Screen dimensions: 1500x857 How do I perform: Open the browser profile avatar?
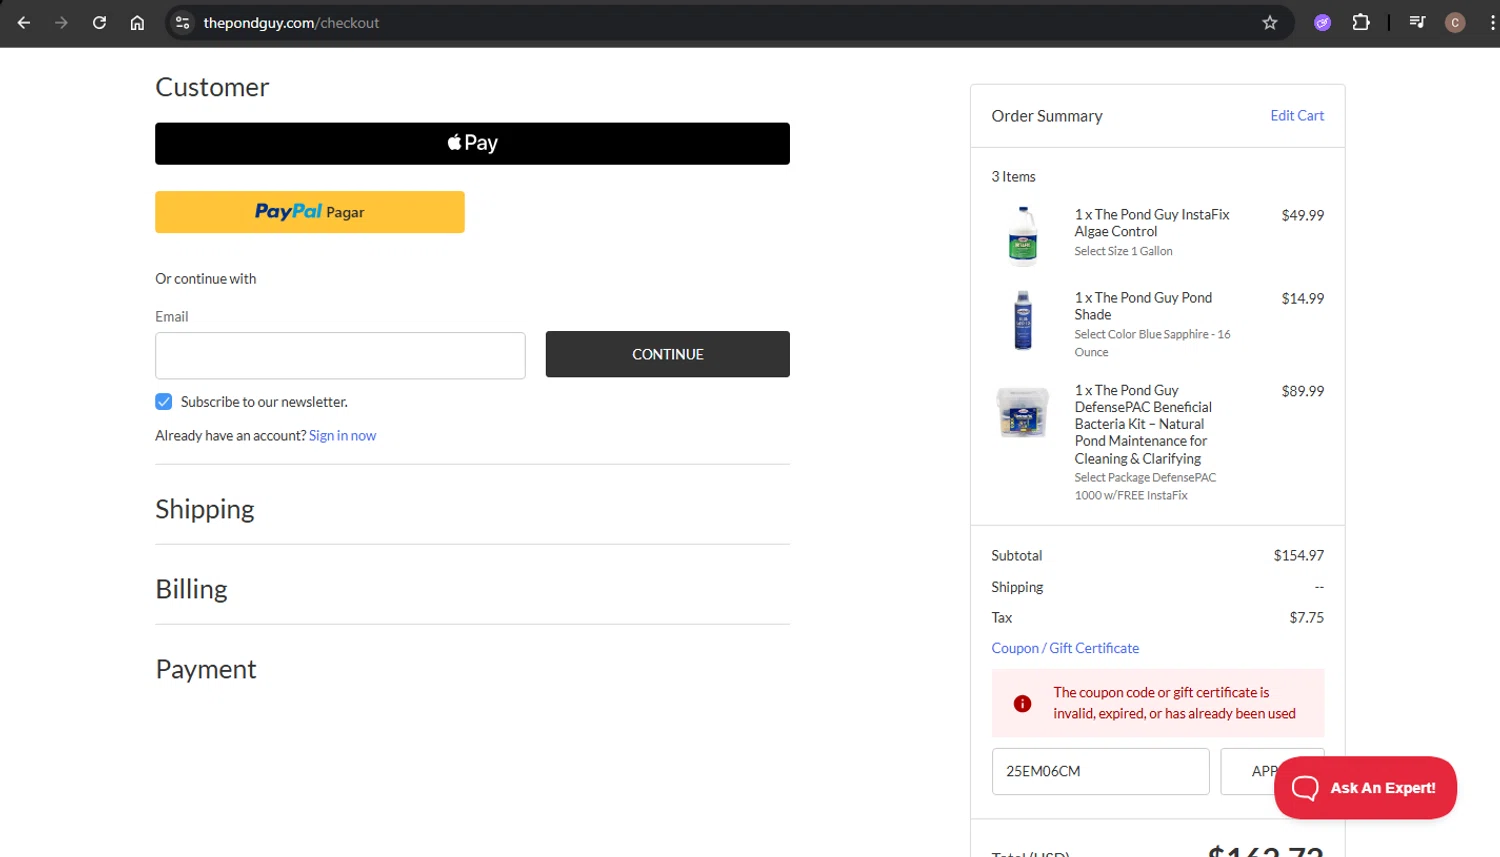click(x=1455, y=22)
